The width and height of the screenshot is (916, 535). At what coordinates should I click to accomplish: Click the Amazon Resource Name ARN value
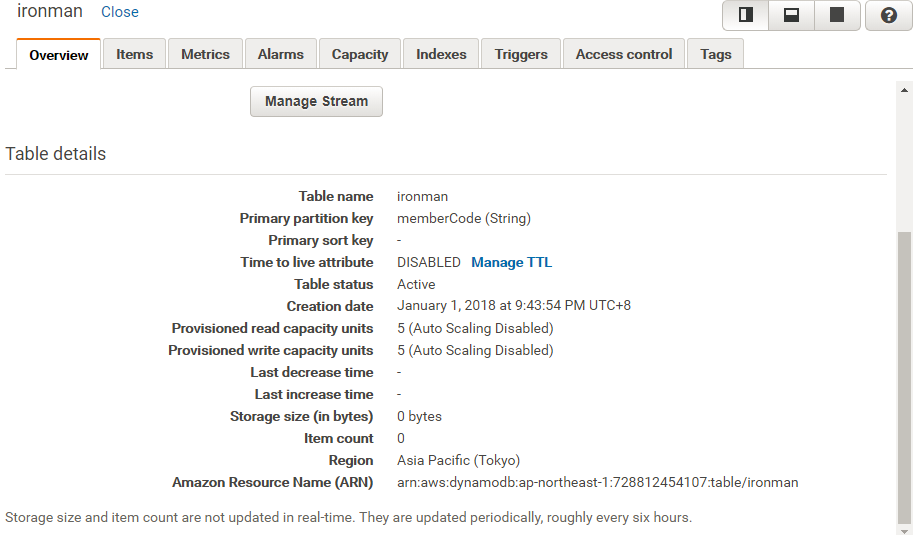pos(597,482)
